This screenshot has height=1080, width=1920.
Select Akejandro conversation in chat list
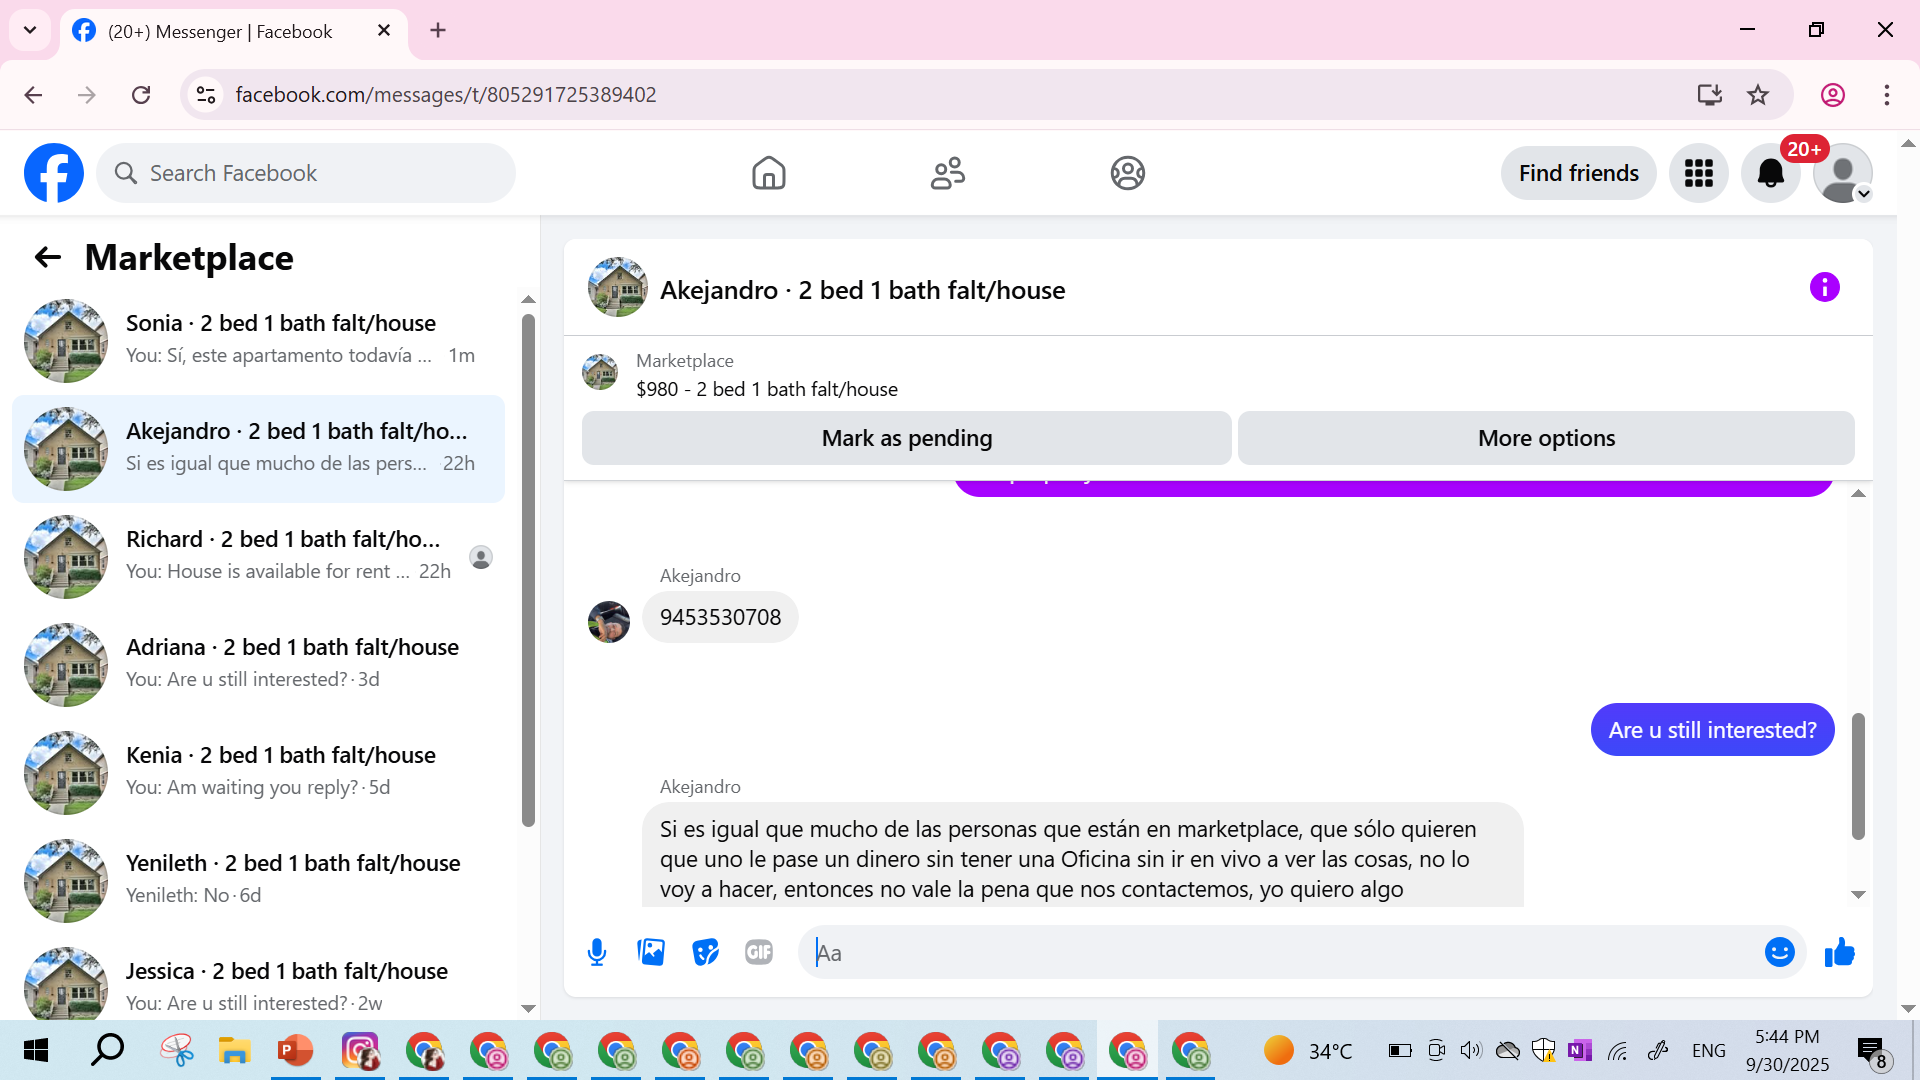(258, 449)
